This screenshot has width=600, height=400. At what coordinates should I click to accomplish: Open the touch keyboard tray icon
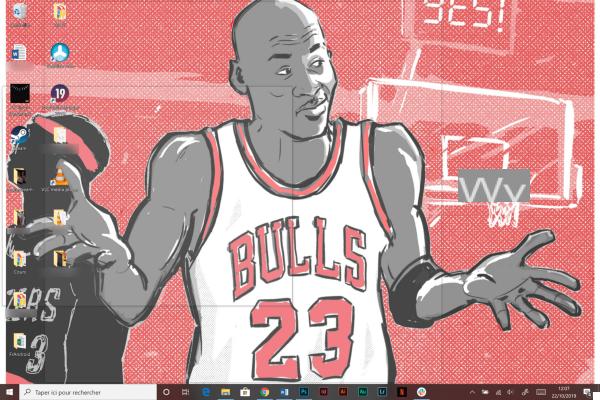(x=541, y=392)
